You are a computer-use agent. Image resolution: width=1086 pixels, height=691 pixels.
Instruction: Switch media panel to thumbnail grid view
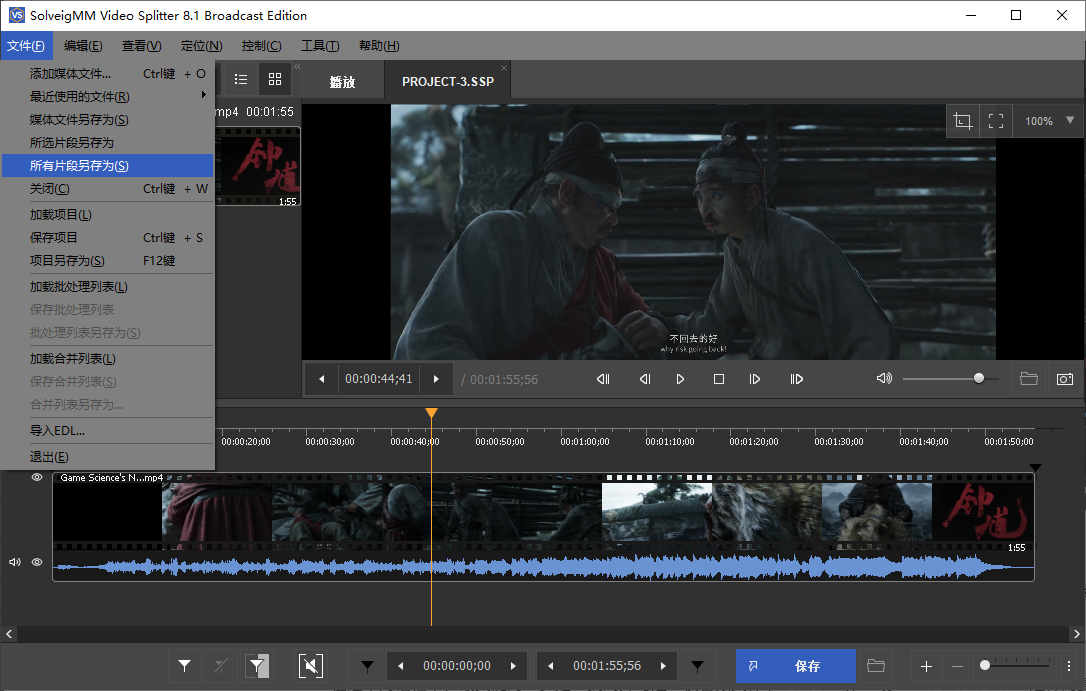click(x=275, y=80)
